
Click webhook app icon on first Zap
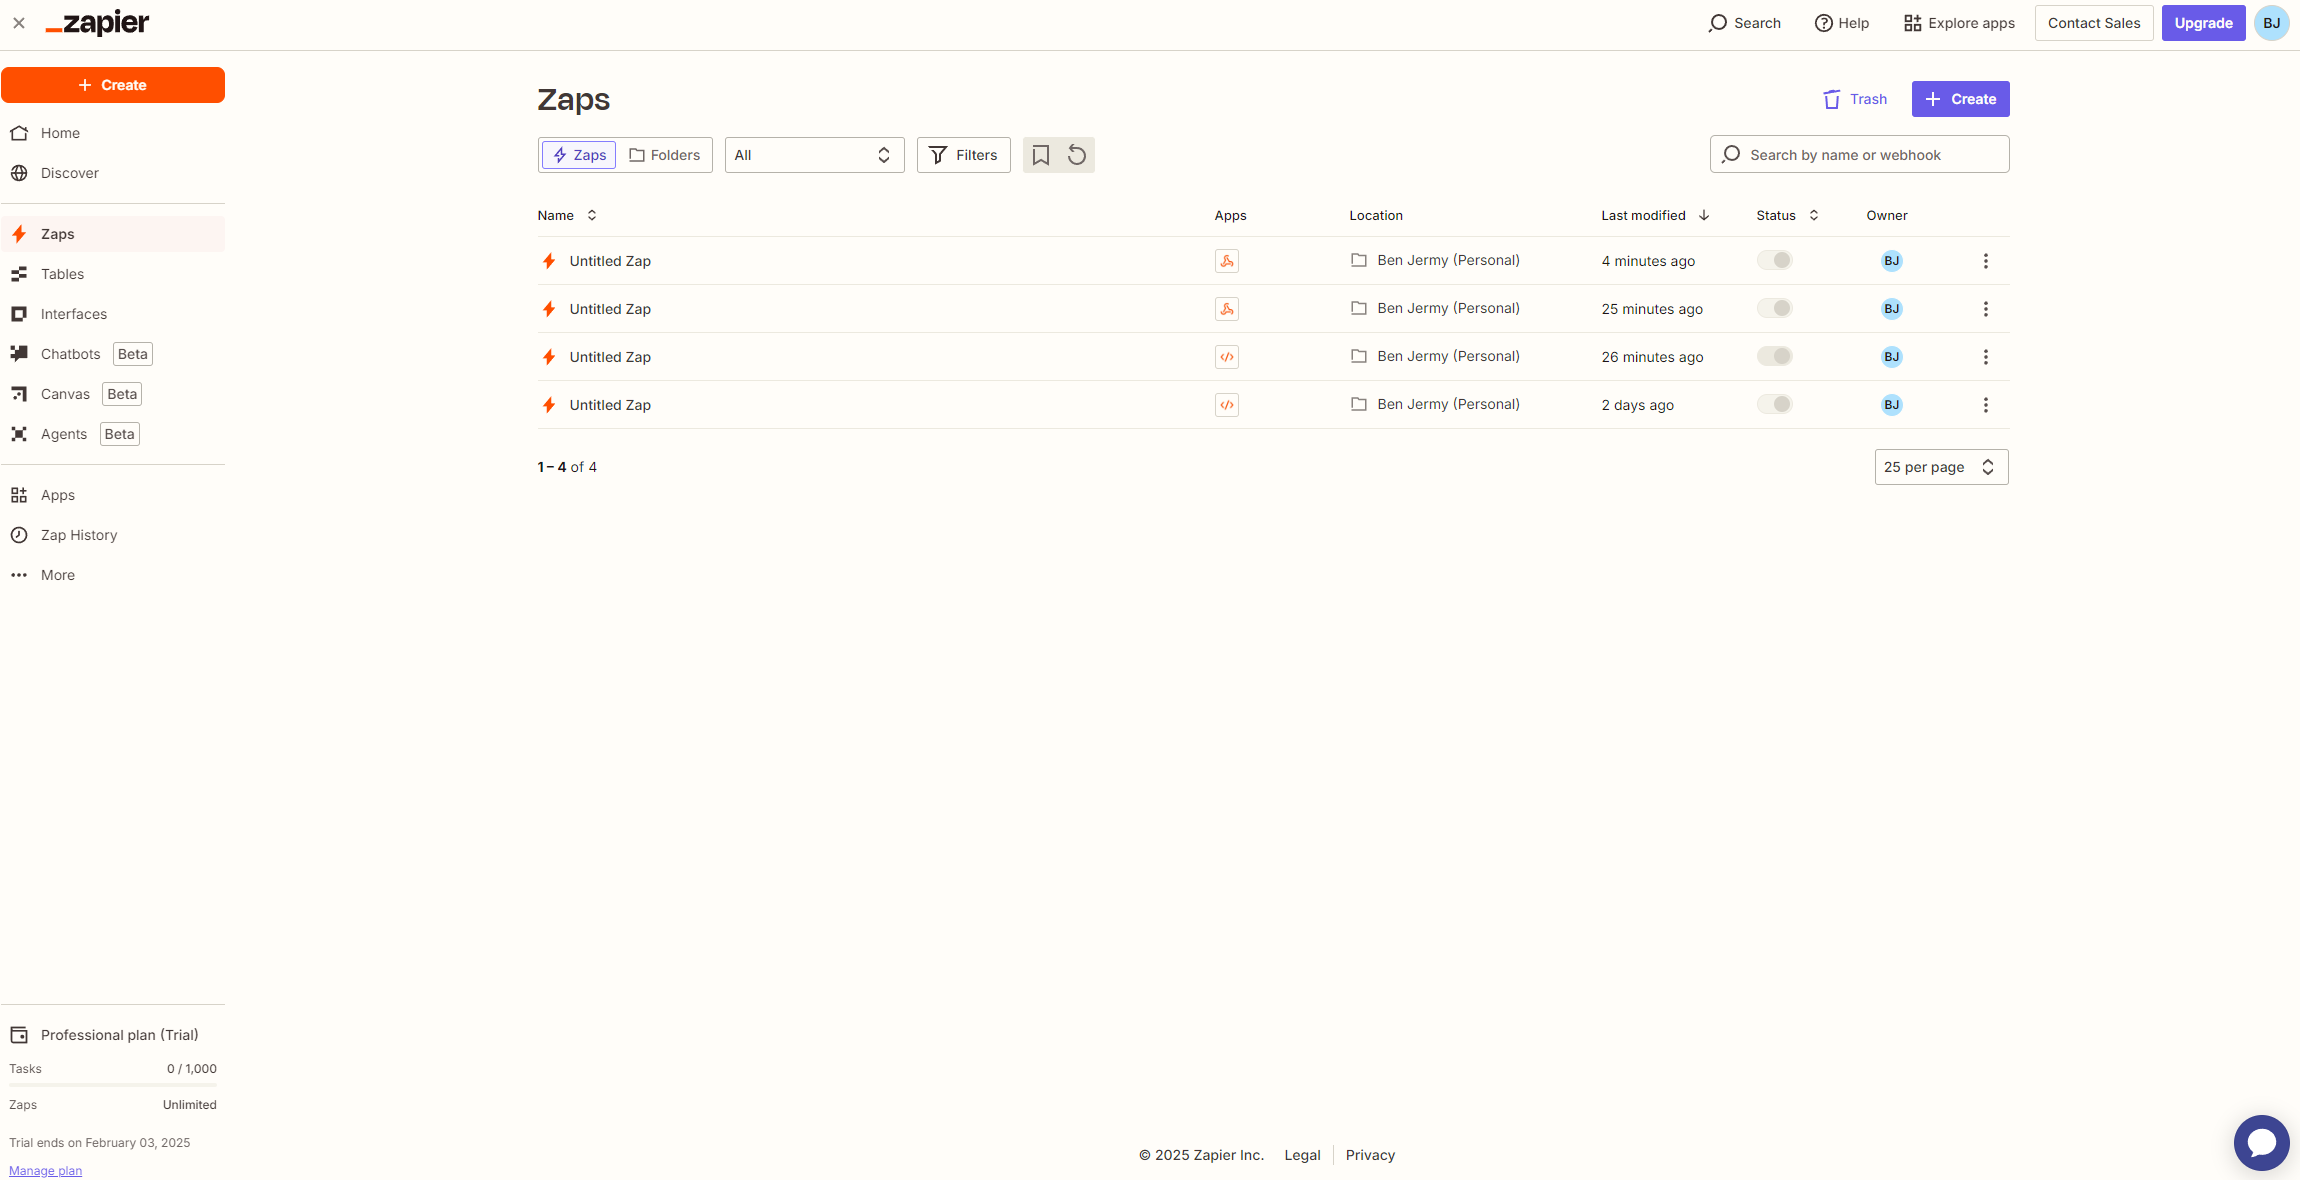(1226, 261)
